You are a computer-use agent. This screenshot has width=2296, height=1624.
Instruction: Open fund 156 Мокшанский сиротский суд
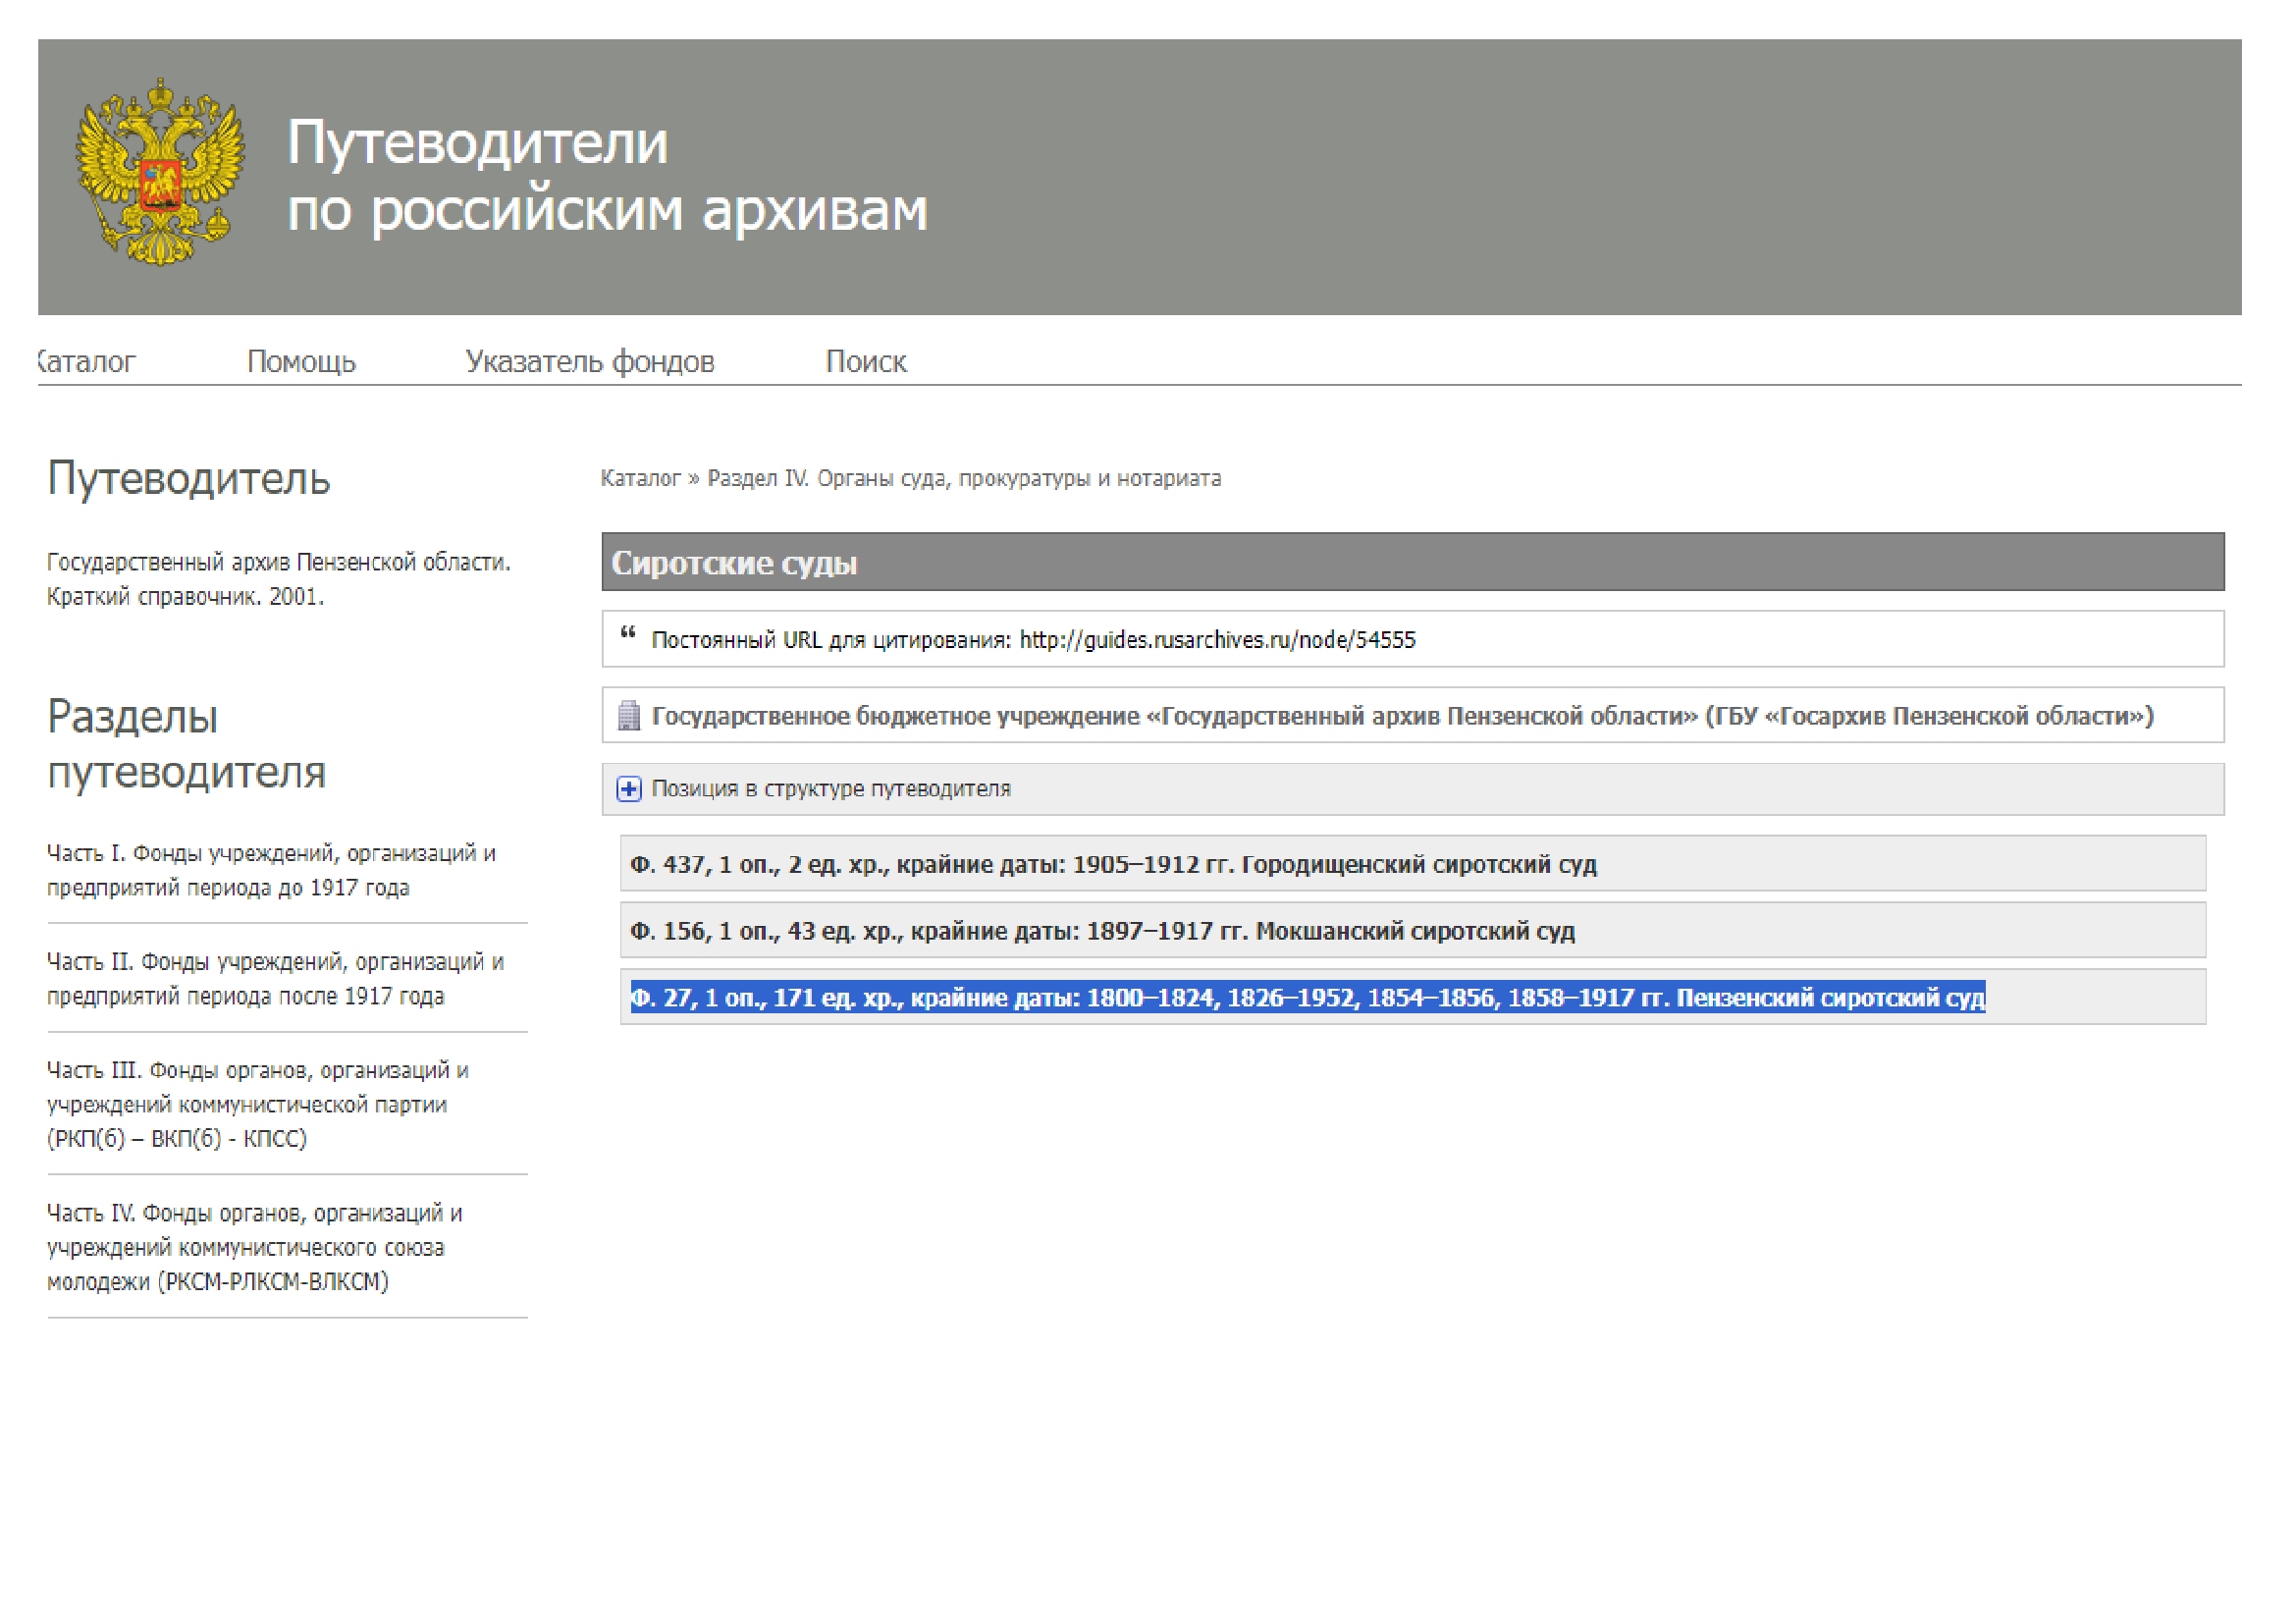(1102, 932)
